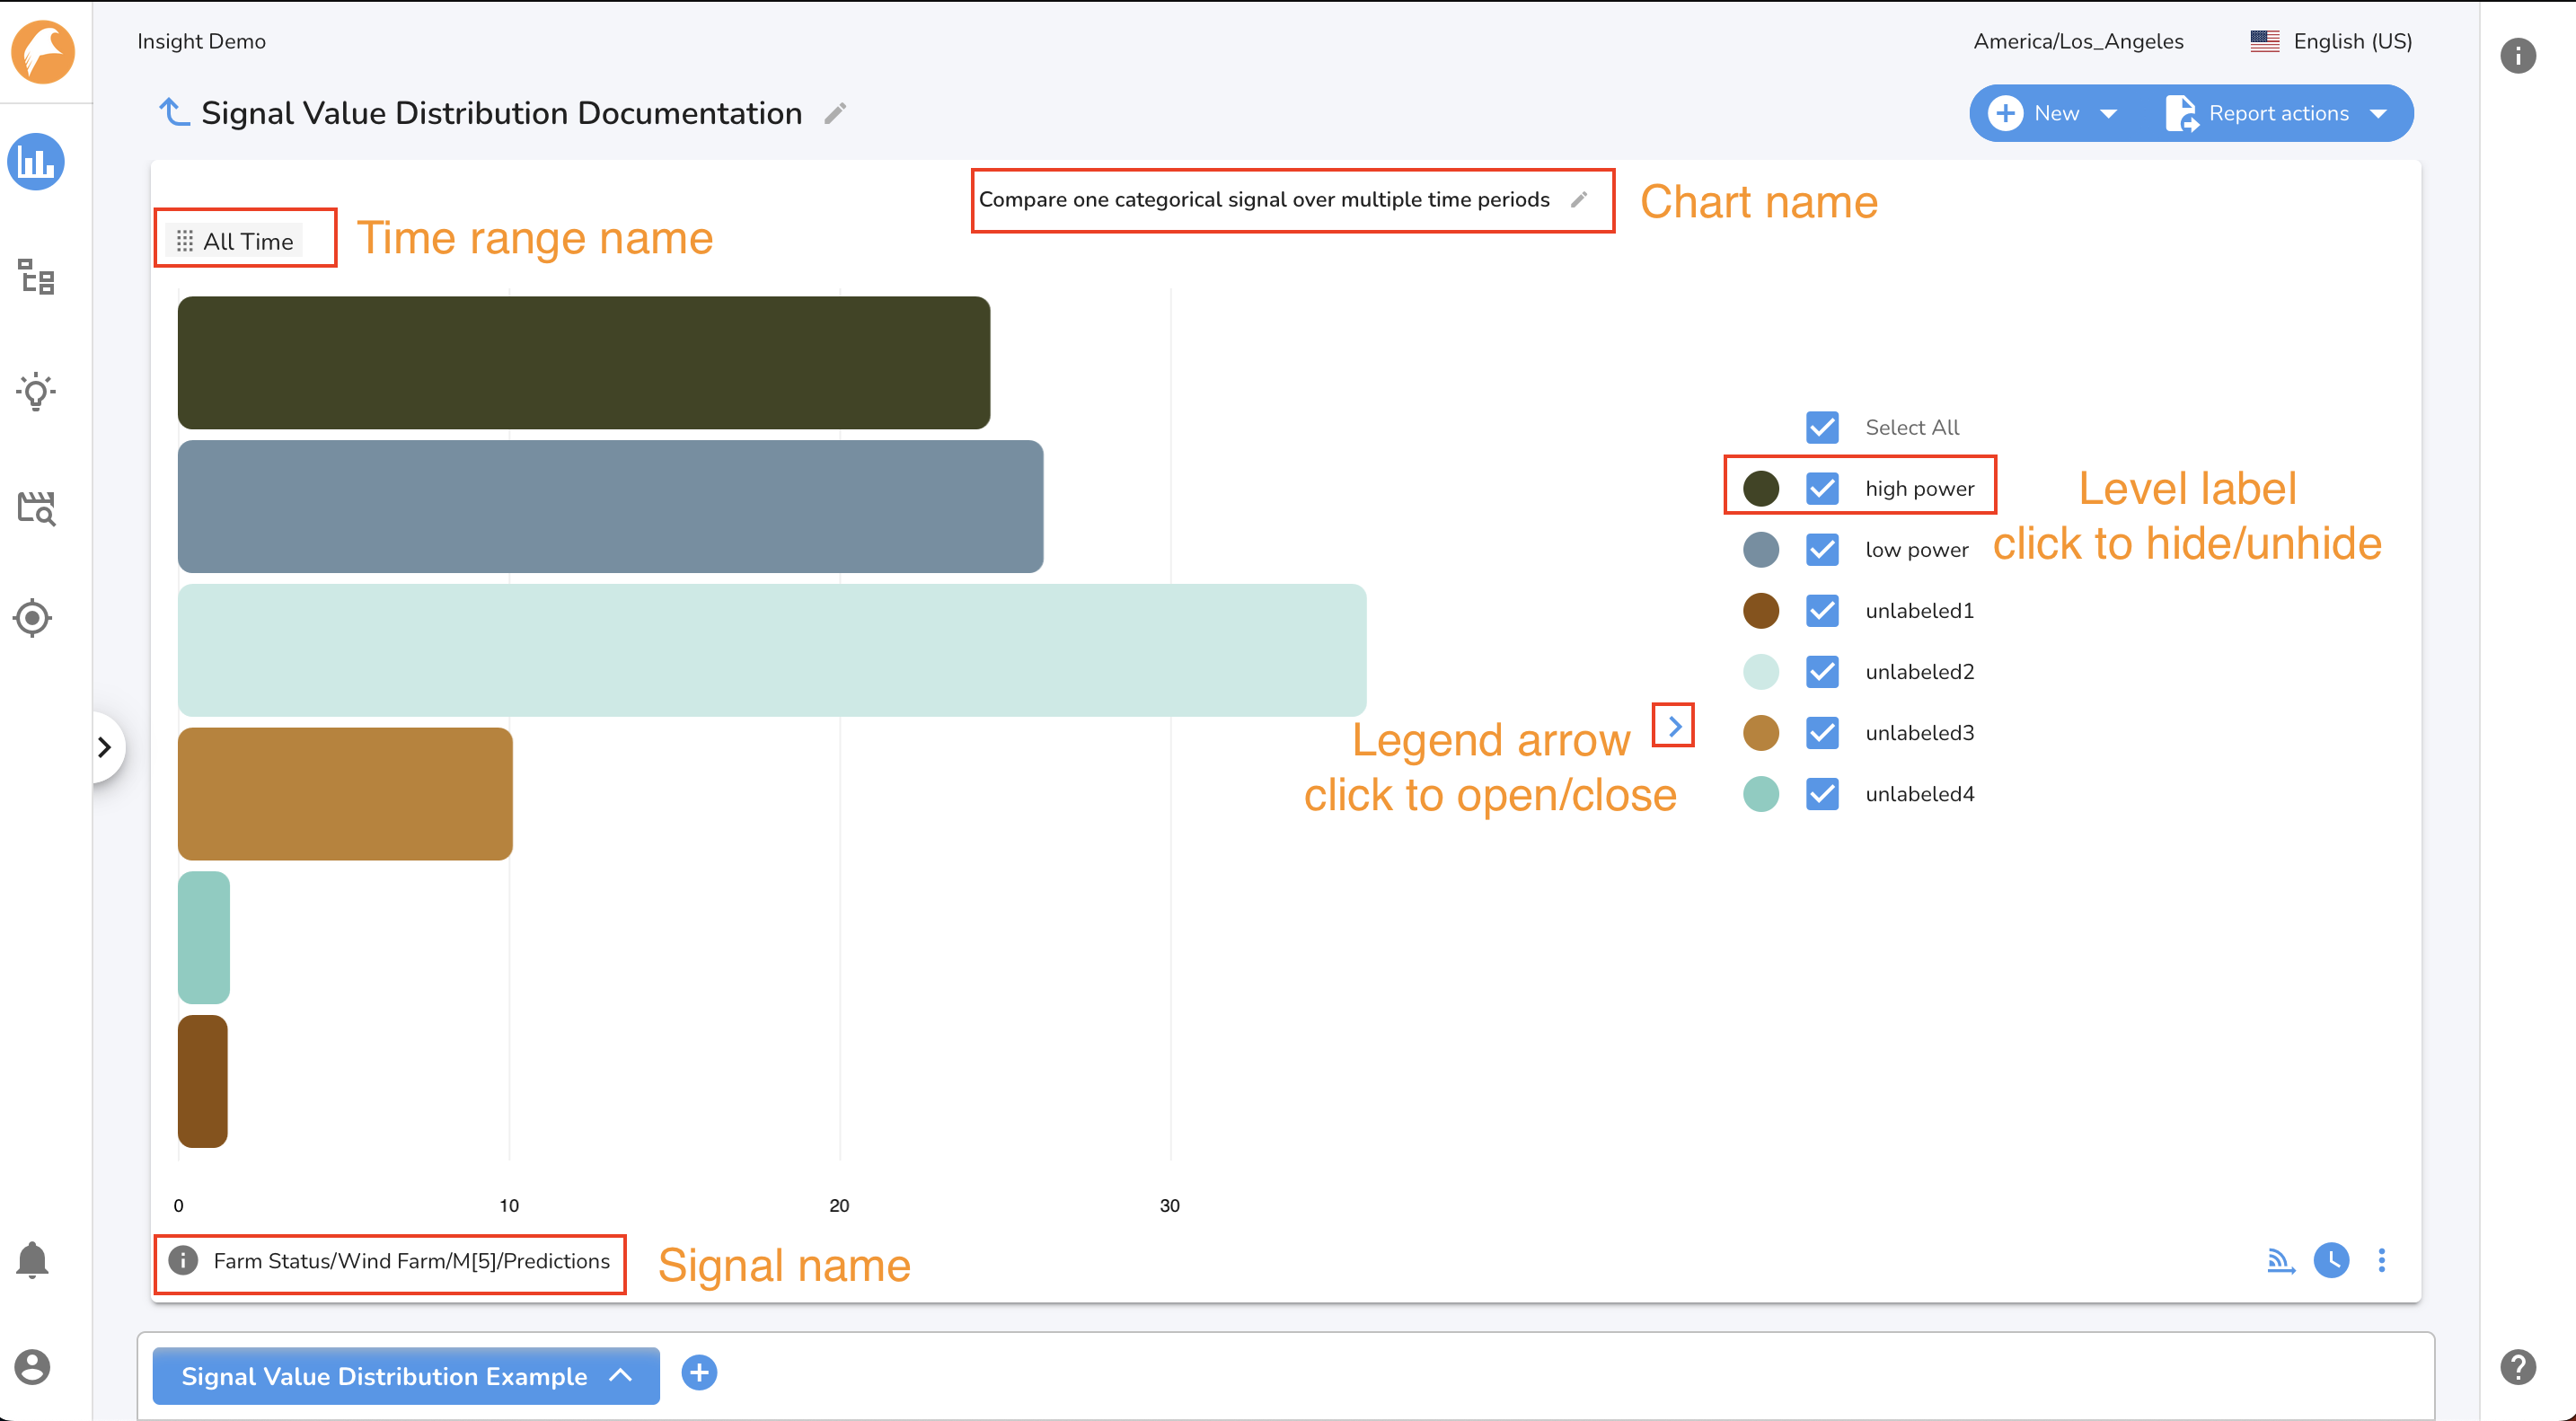The width and height of the screenshot is (2576, 1421).
Task: Open the target crosshair icon in sidebar
Action: [x=33, y=618]
